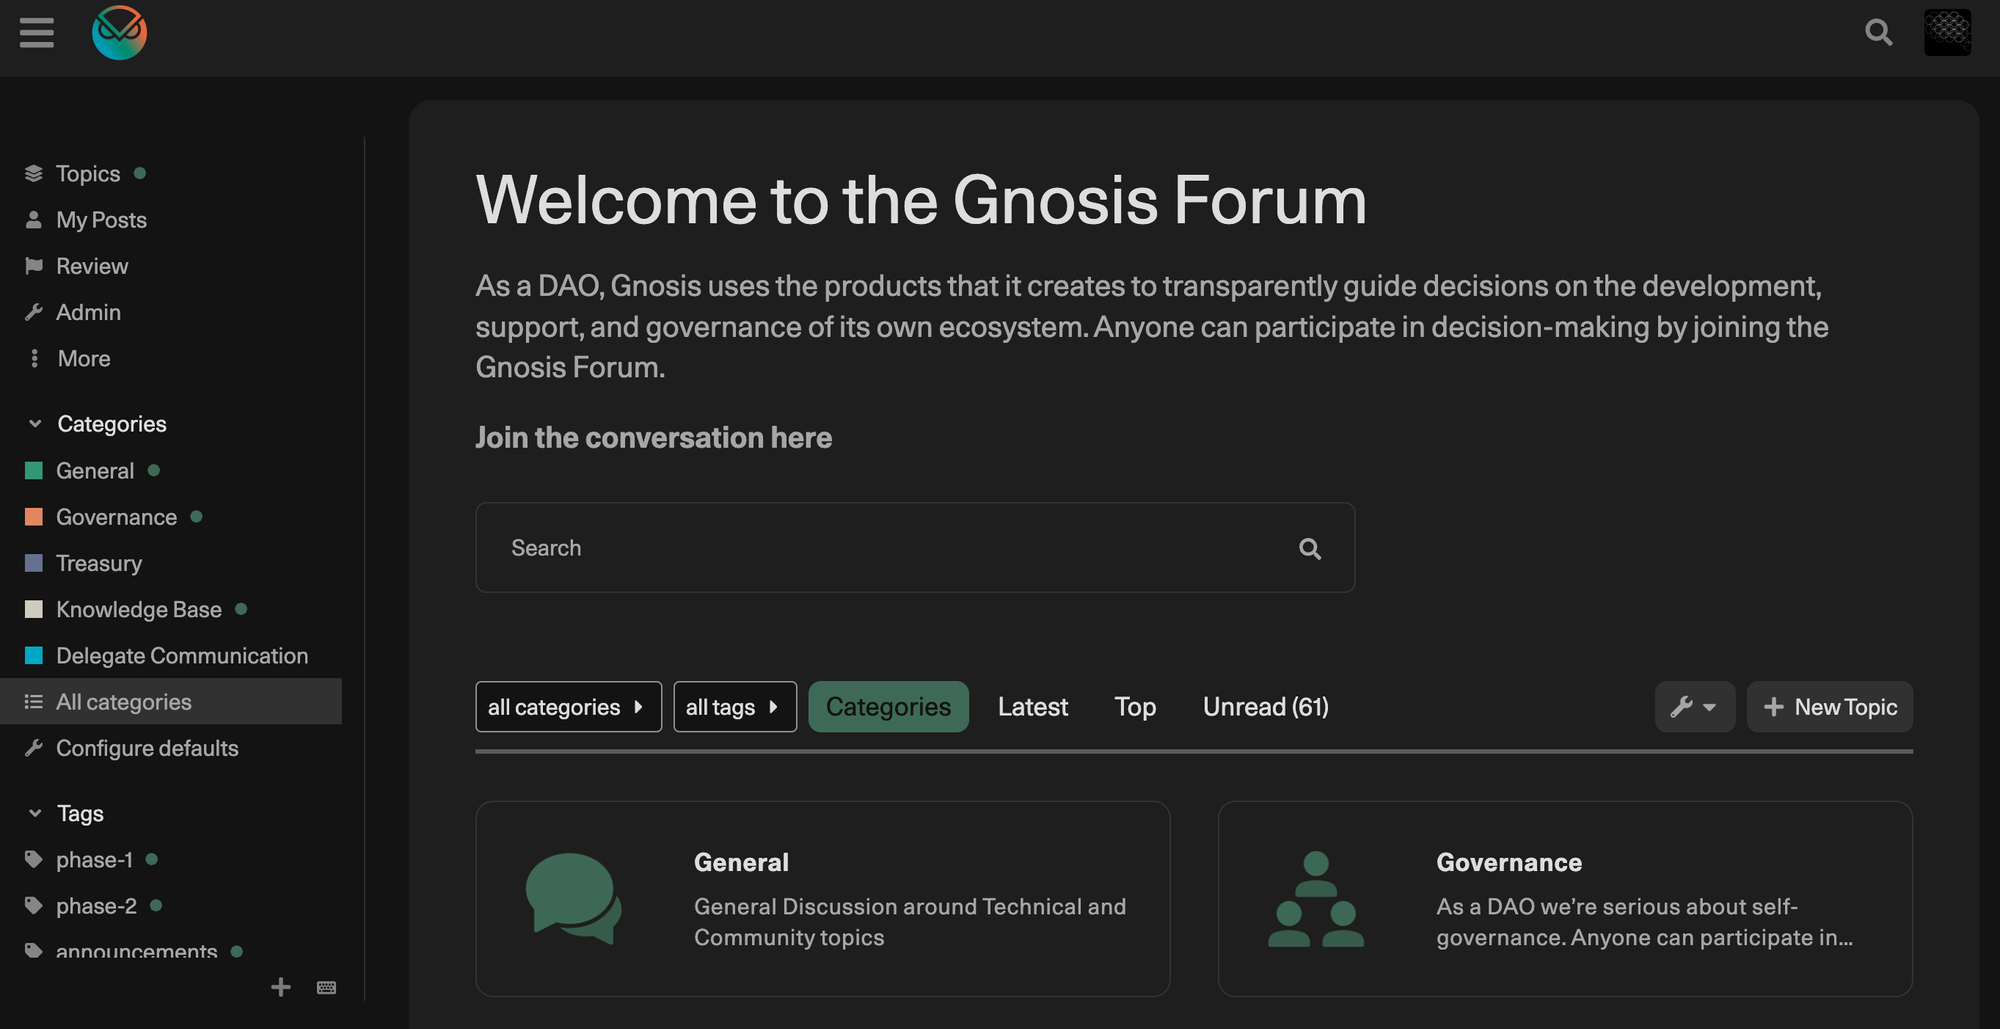This screenshot has height=1029, width=2000.
Task: Click the 'Welcome to the Gnosis Forum' heading
Action: (x=921, y=200)
